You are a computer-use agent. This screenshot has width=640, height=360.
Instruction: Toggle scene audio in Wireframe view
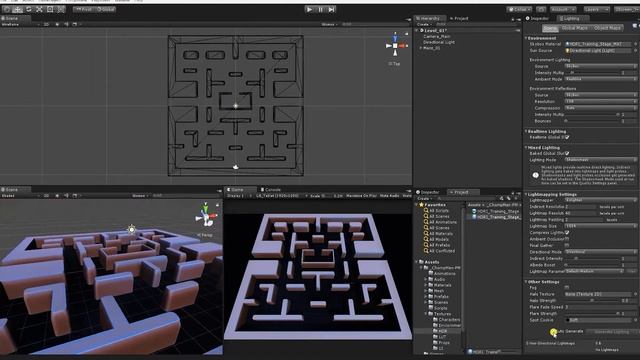pyautogui.click(x=66, y=24)
